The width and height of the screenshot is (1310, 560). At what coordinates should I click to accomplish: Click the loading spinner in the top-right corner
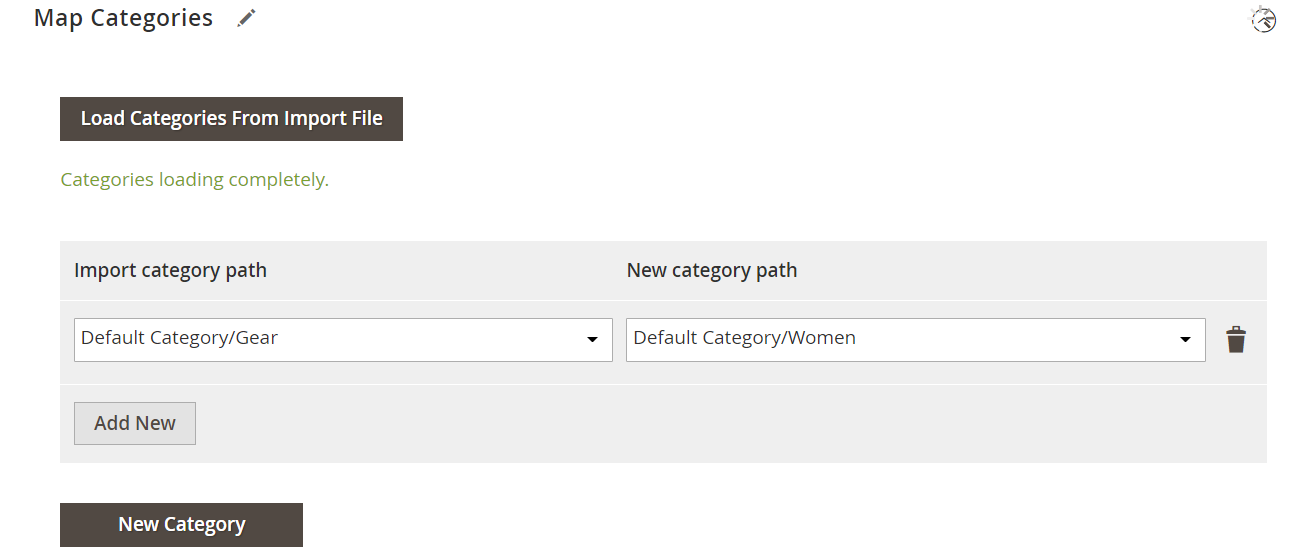tap(1264, 19)
